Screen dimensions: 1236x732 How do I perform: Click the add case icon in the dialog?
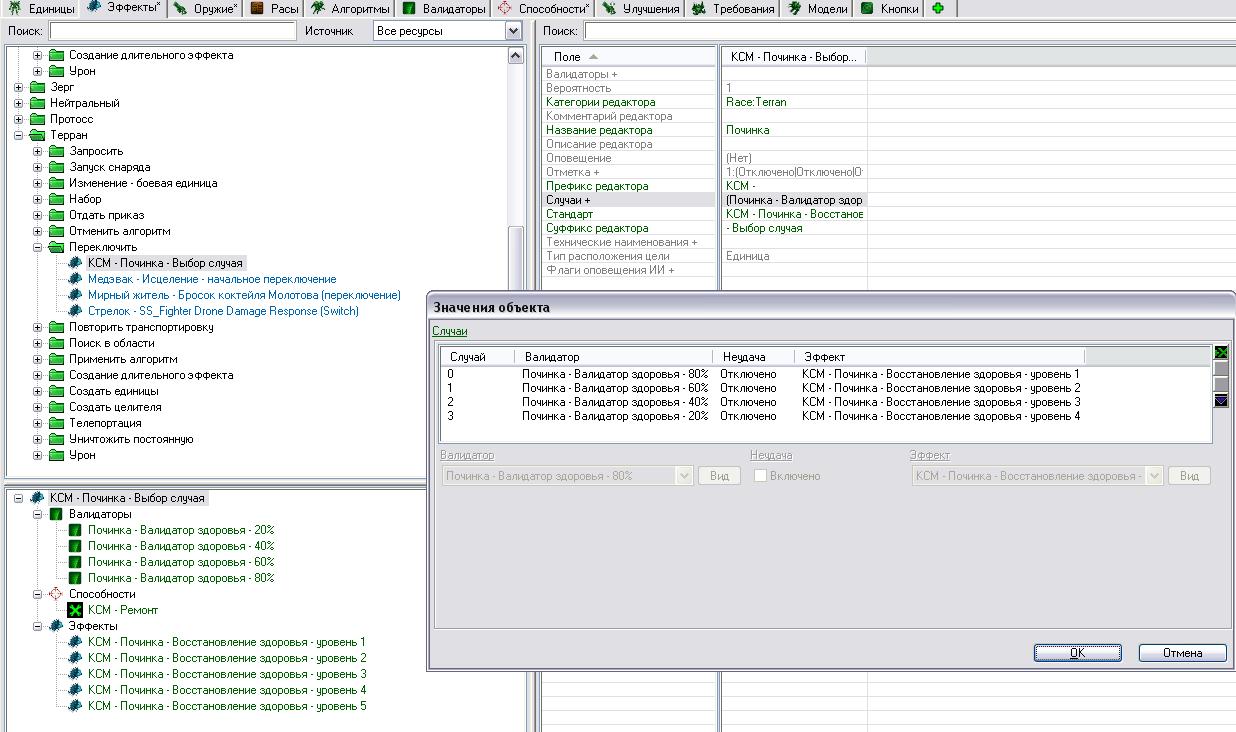[x=1221, y=353]
